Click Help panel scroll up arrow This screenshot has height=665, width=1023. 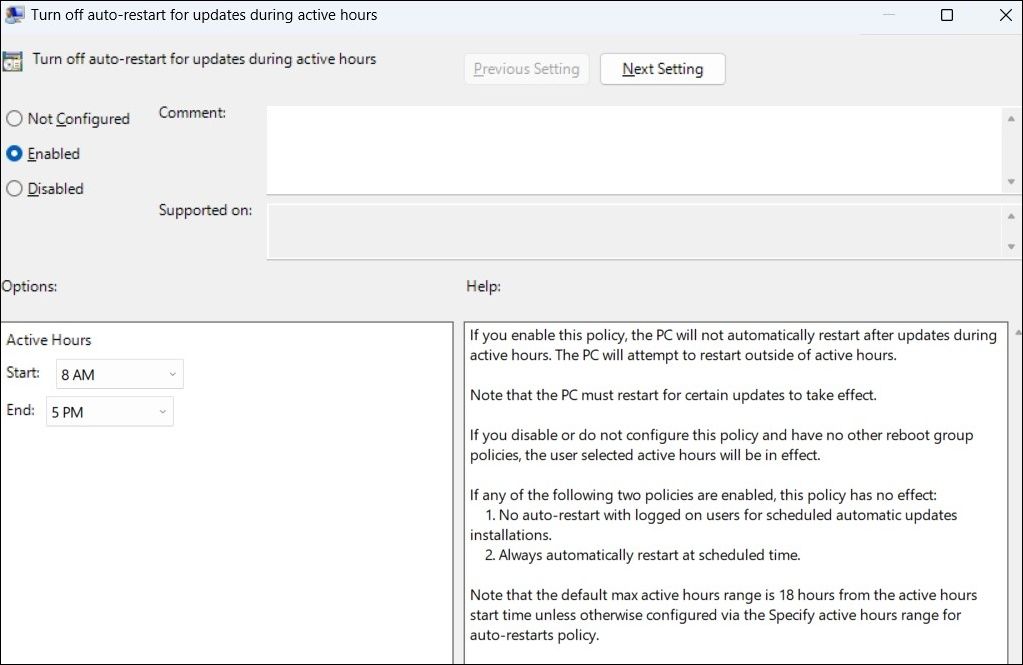coord(1017,332)
